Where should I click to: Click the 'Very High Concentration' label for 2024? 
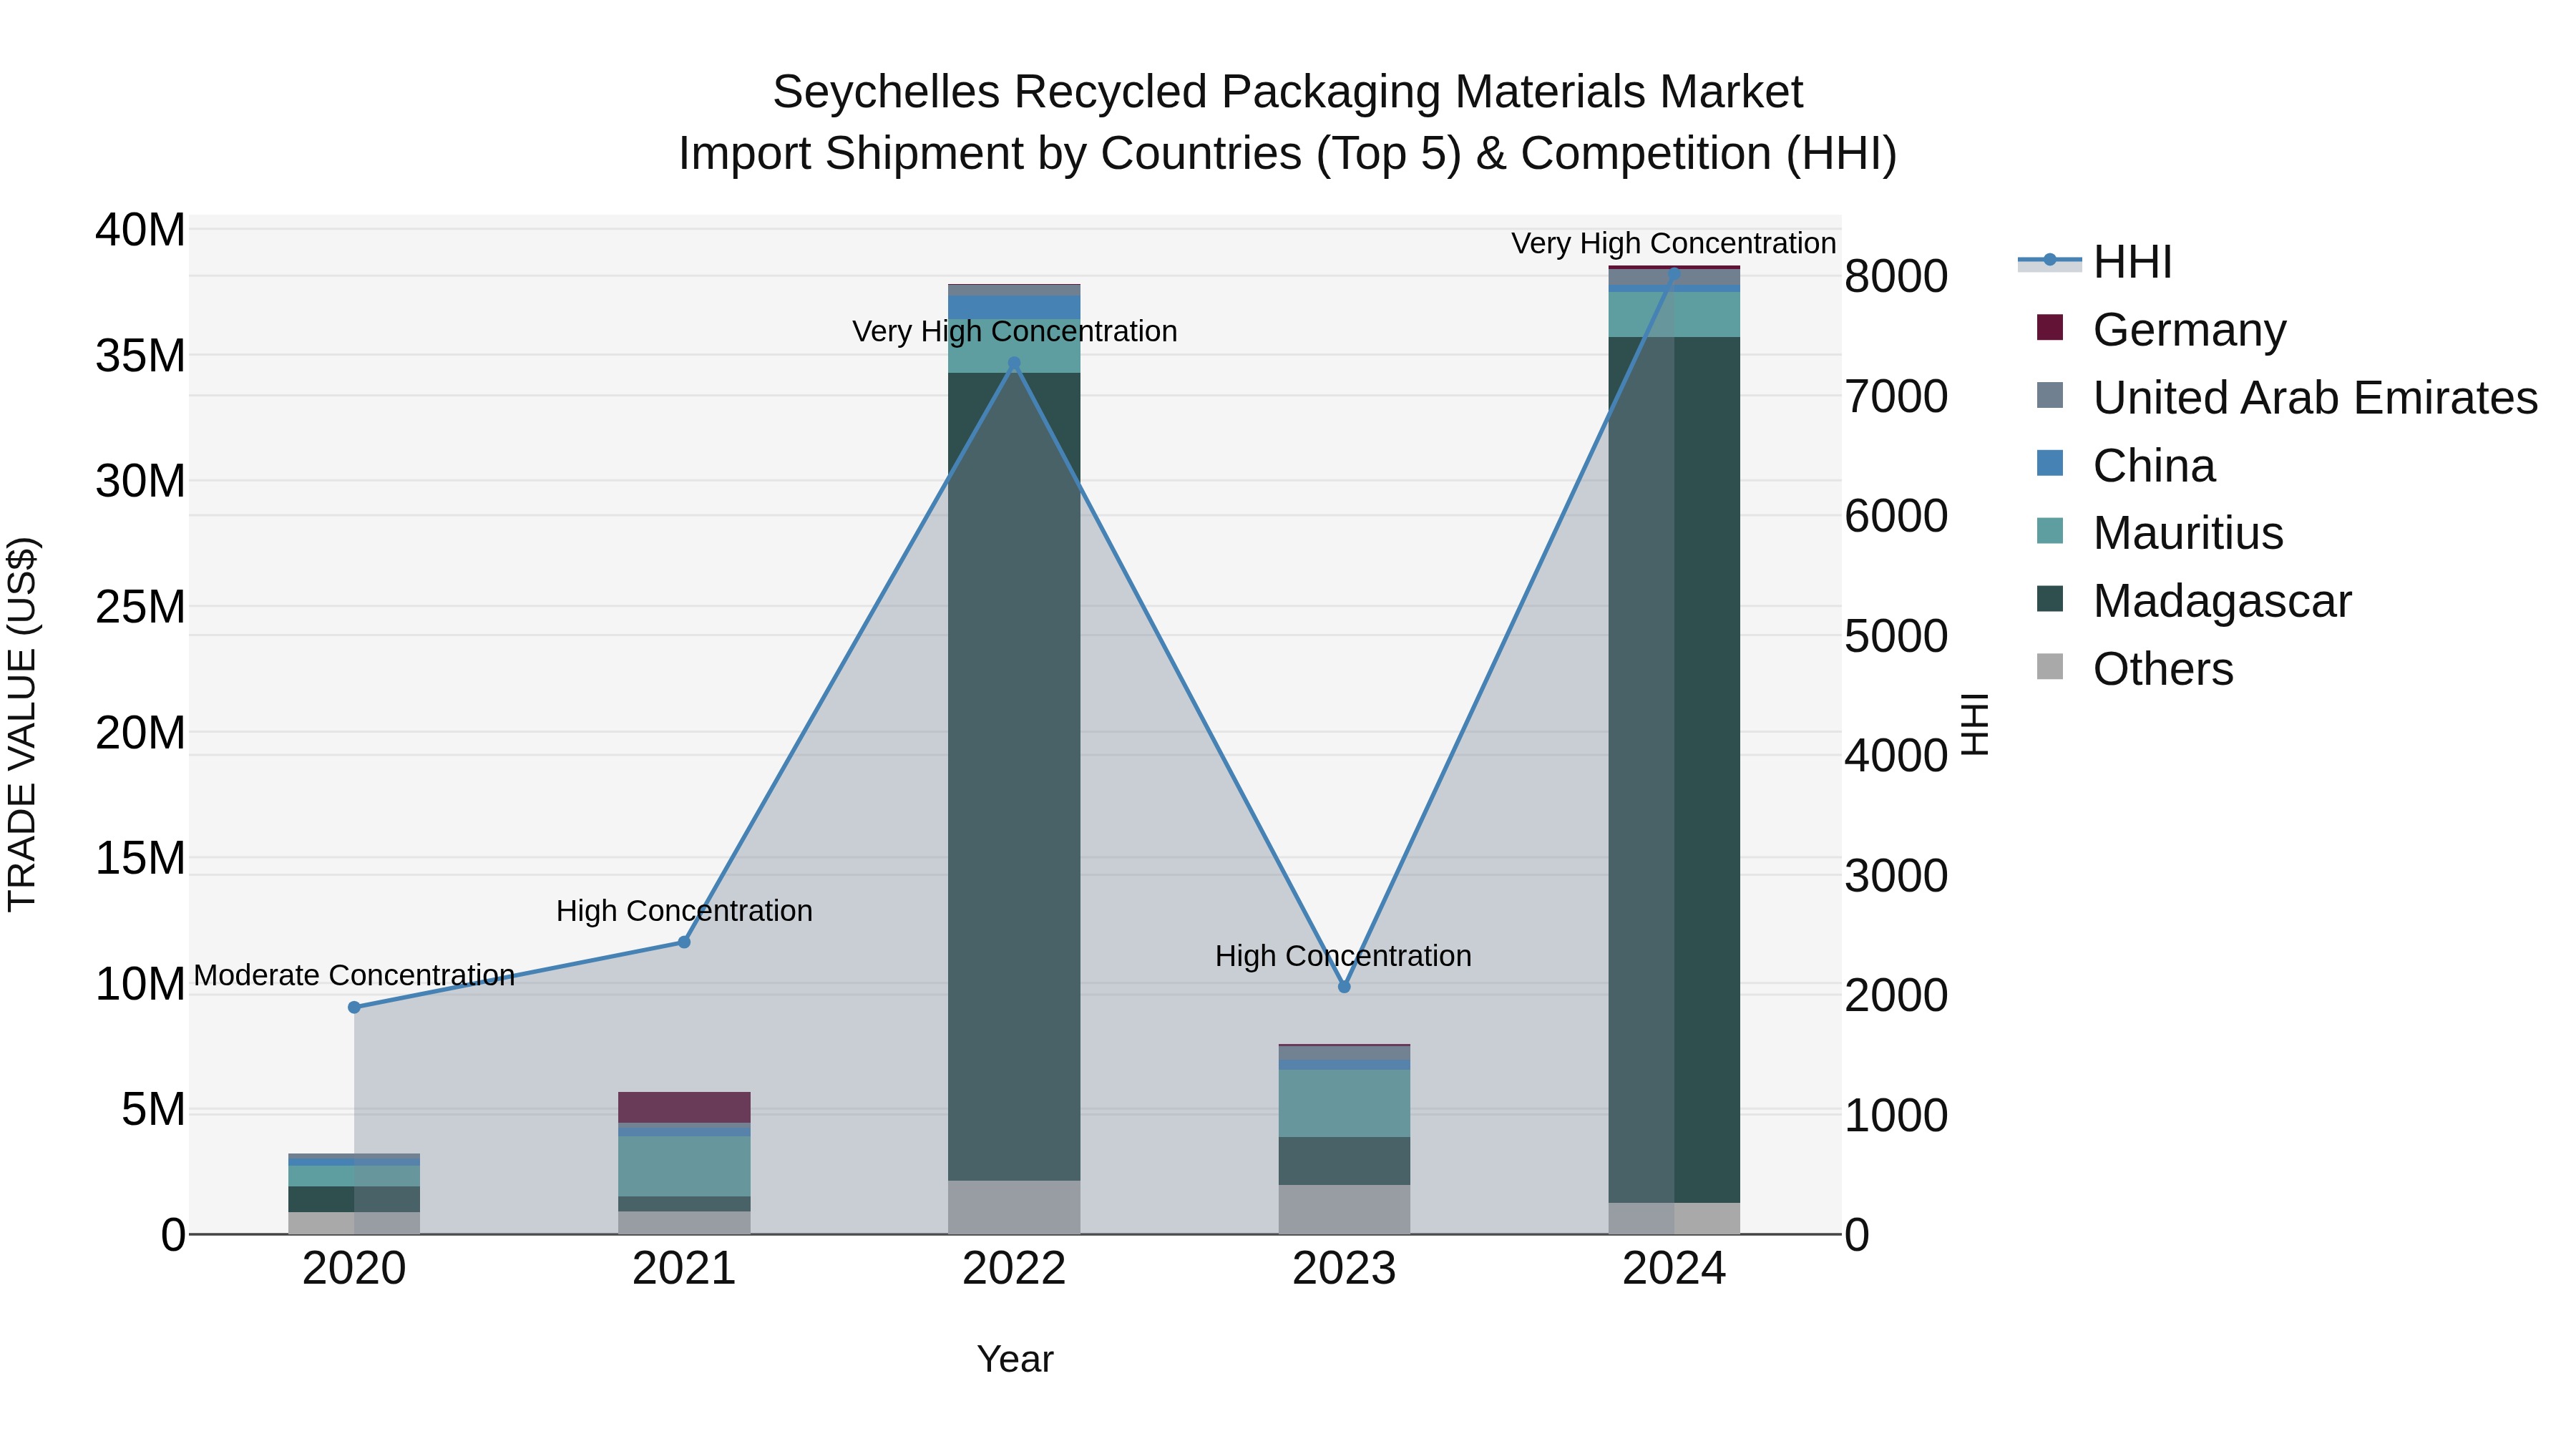(1673, 243)
